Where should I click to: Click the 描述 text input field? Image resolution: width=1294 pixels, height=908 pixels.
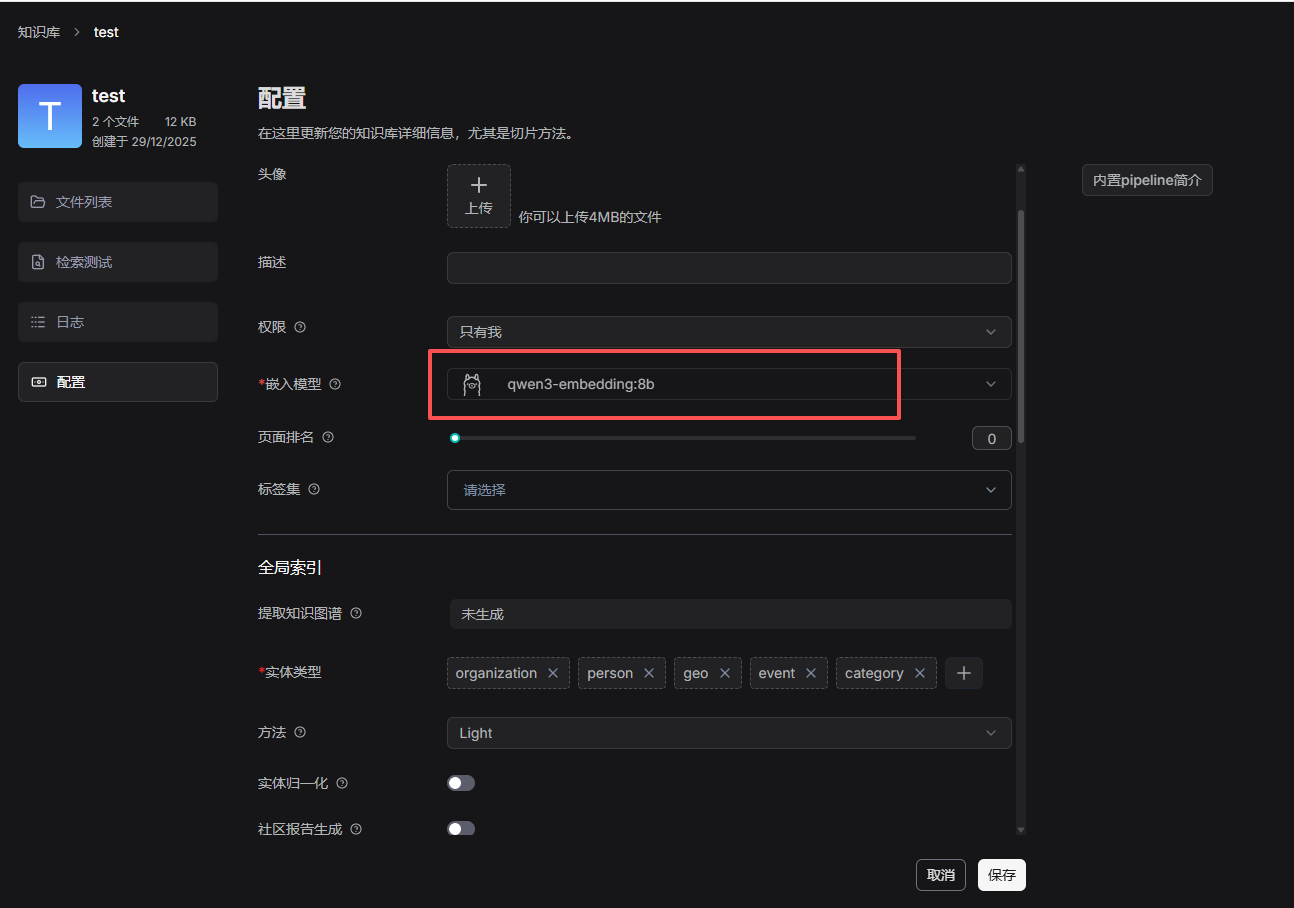pos(728,268)
